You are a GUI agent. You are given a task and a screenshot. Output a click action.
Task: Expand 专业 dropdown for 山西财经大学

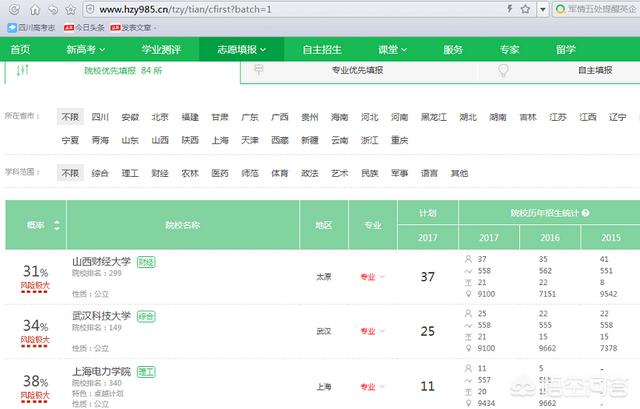tap(372, 277)
